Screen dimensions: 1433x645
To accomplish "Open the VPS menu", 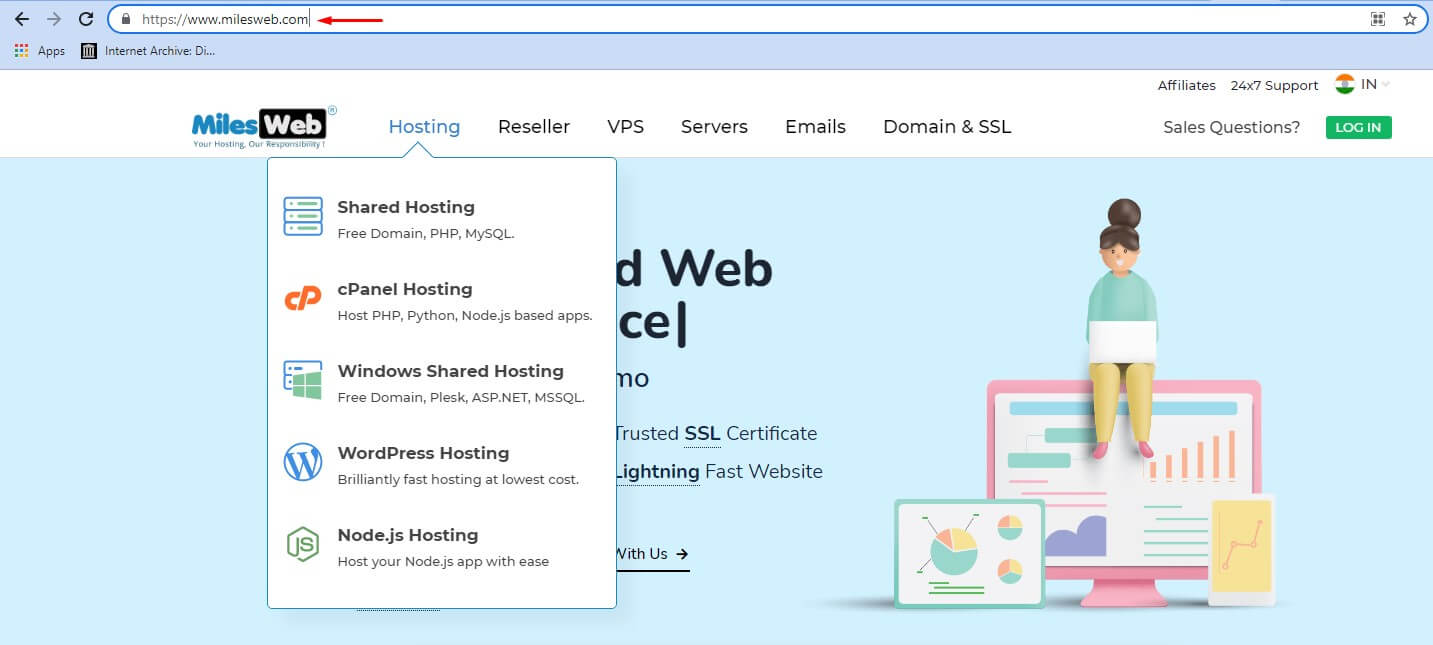I will [x=625, y=127].
